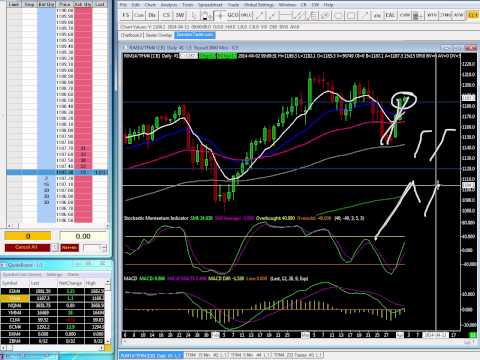480x360 pixels.
Task: Click the Con toolbar button
Action: pyautogui.click(x=139, y=15)
